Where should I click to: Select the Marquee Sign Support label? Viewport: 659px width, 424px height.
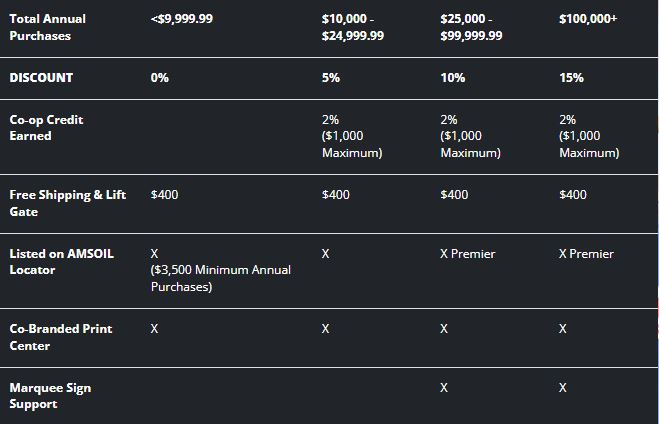pyautogui.click(x=50, y=396)
